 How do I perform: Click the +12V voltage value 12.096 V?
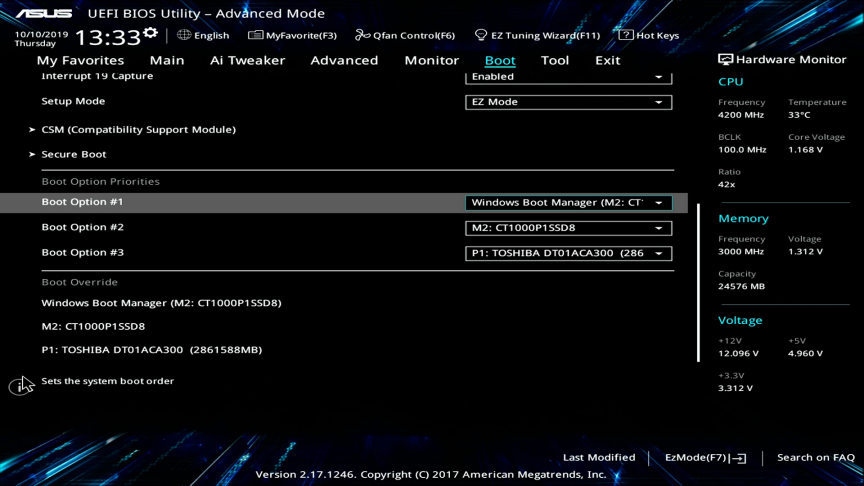738,354
